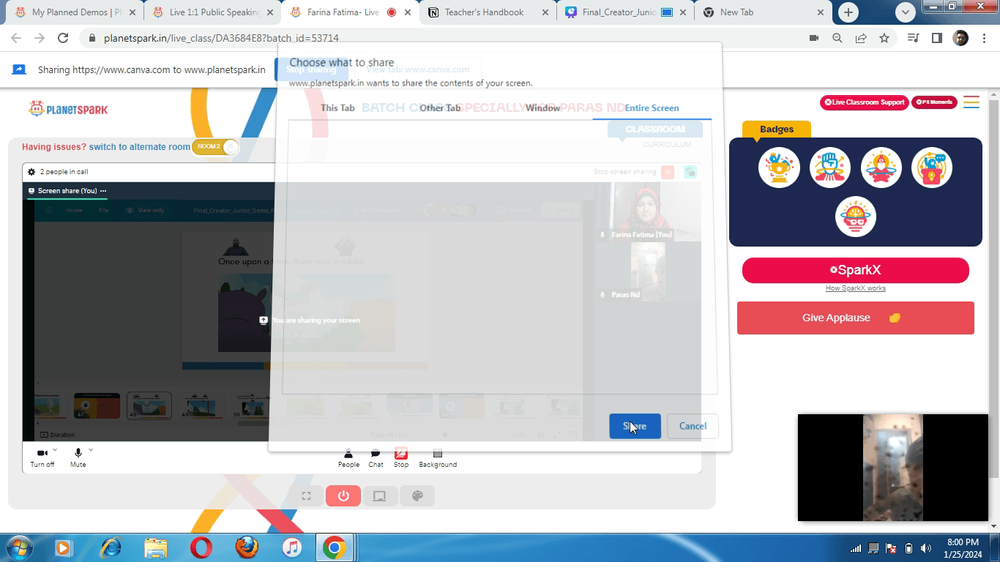Reload the current page
The image size is (1000, 562).
tap(62, 38)
